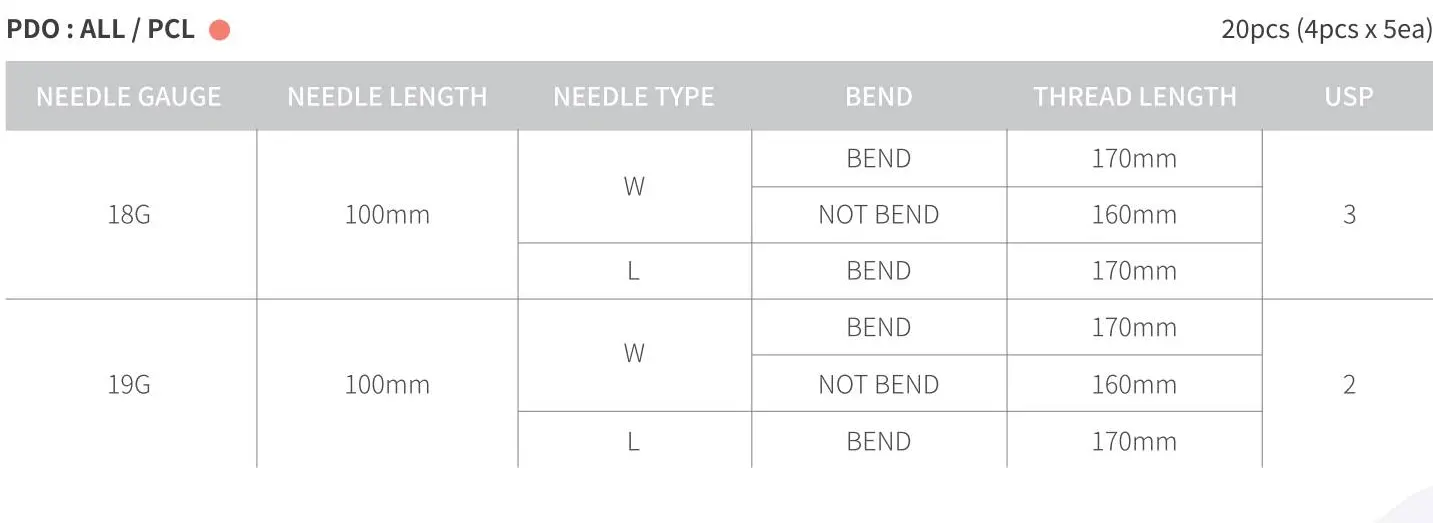This screenshot has height=523, width=1433.
Task: Select the L needle type cell for 19G
Action: 634,441
